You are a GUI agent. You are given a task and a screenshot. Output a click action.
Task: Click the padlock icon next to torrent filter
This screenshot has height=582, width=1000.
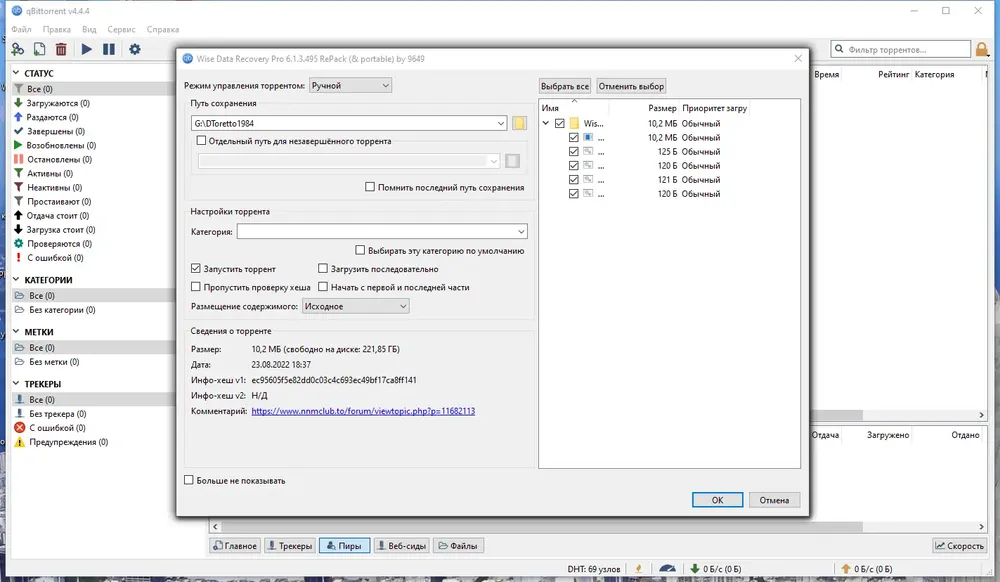(984, 49)
